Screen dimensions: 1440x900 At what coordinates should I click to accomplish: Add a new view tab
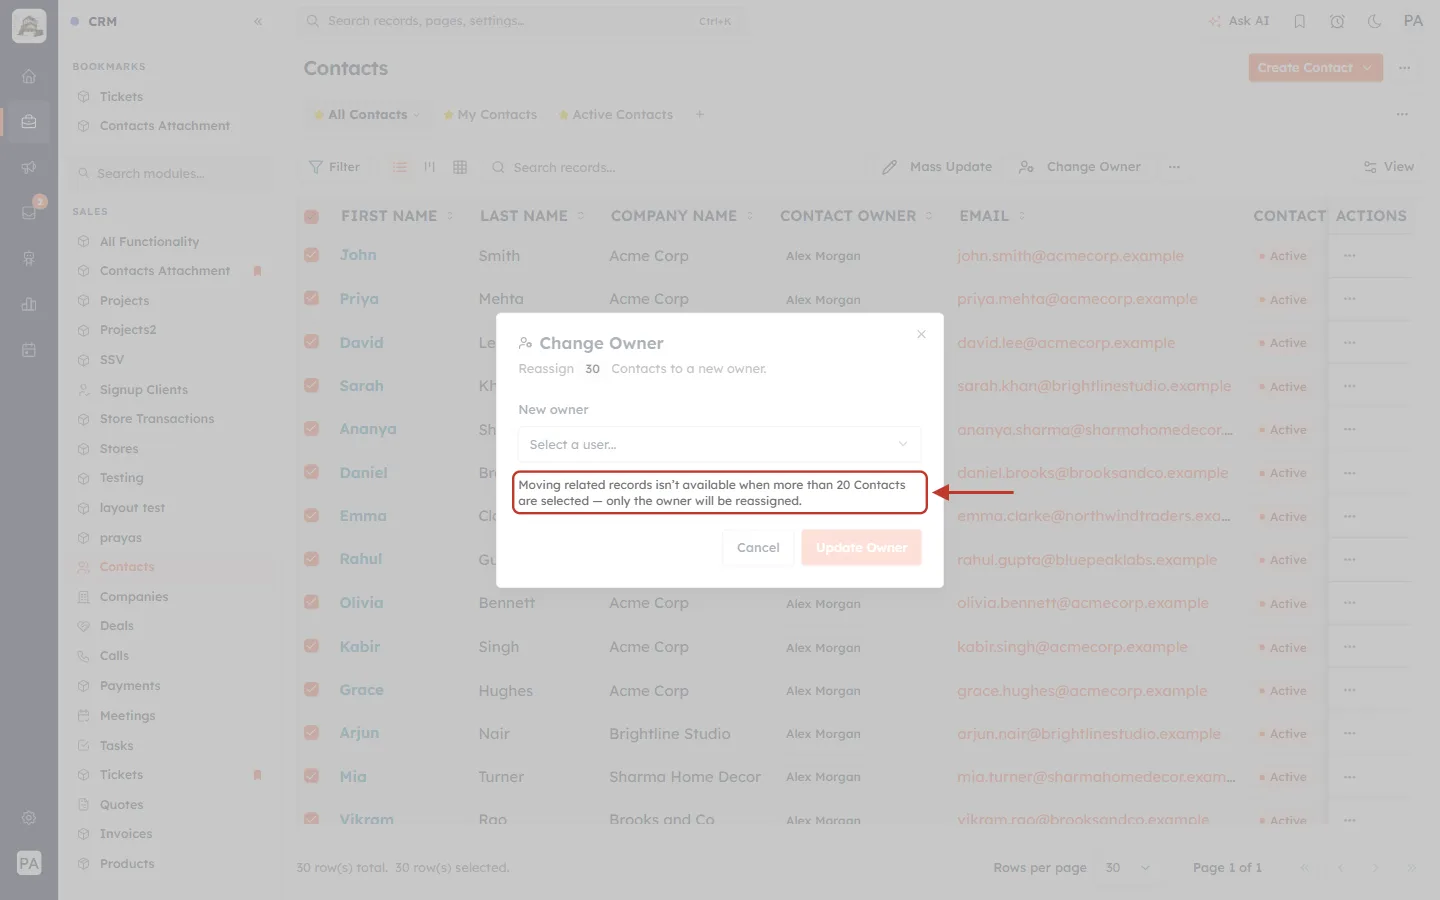coord(700,114)
